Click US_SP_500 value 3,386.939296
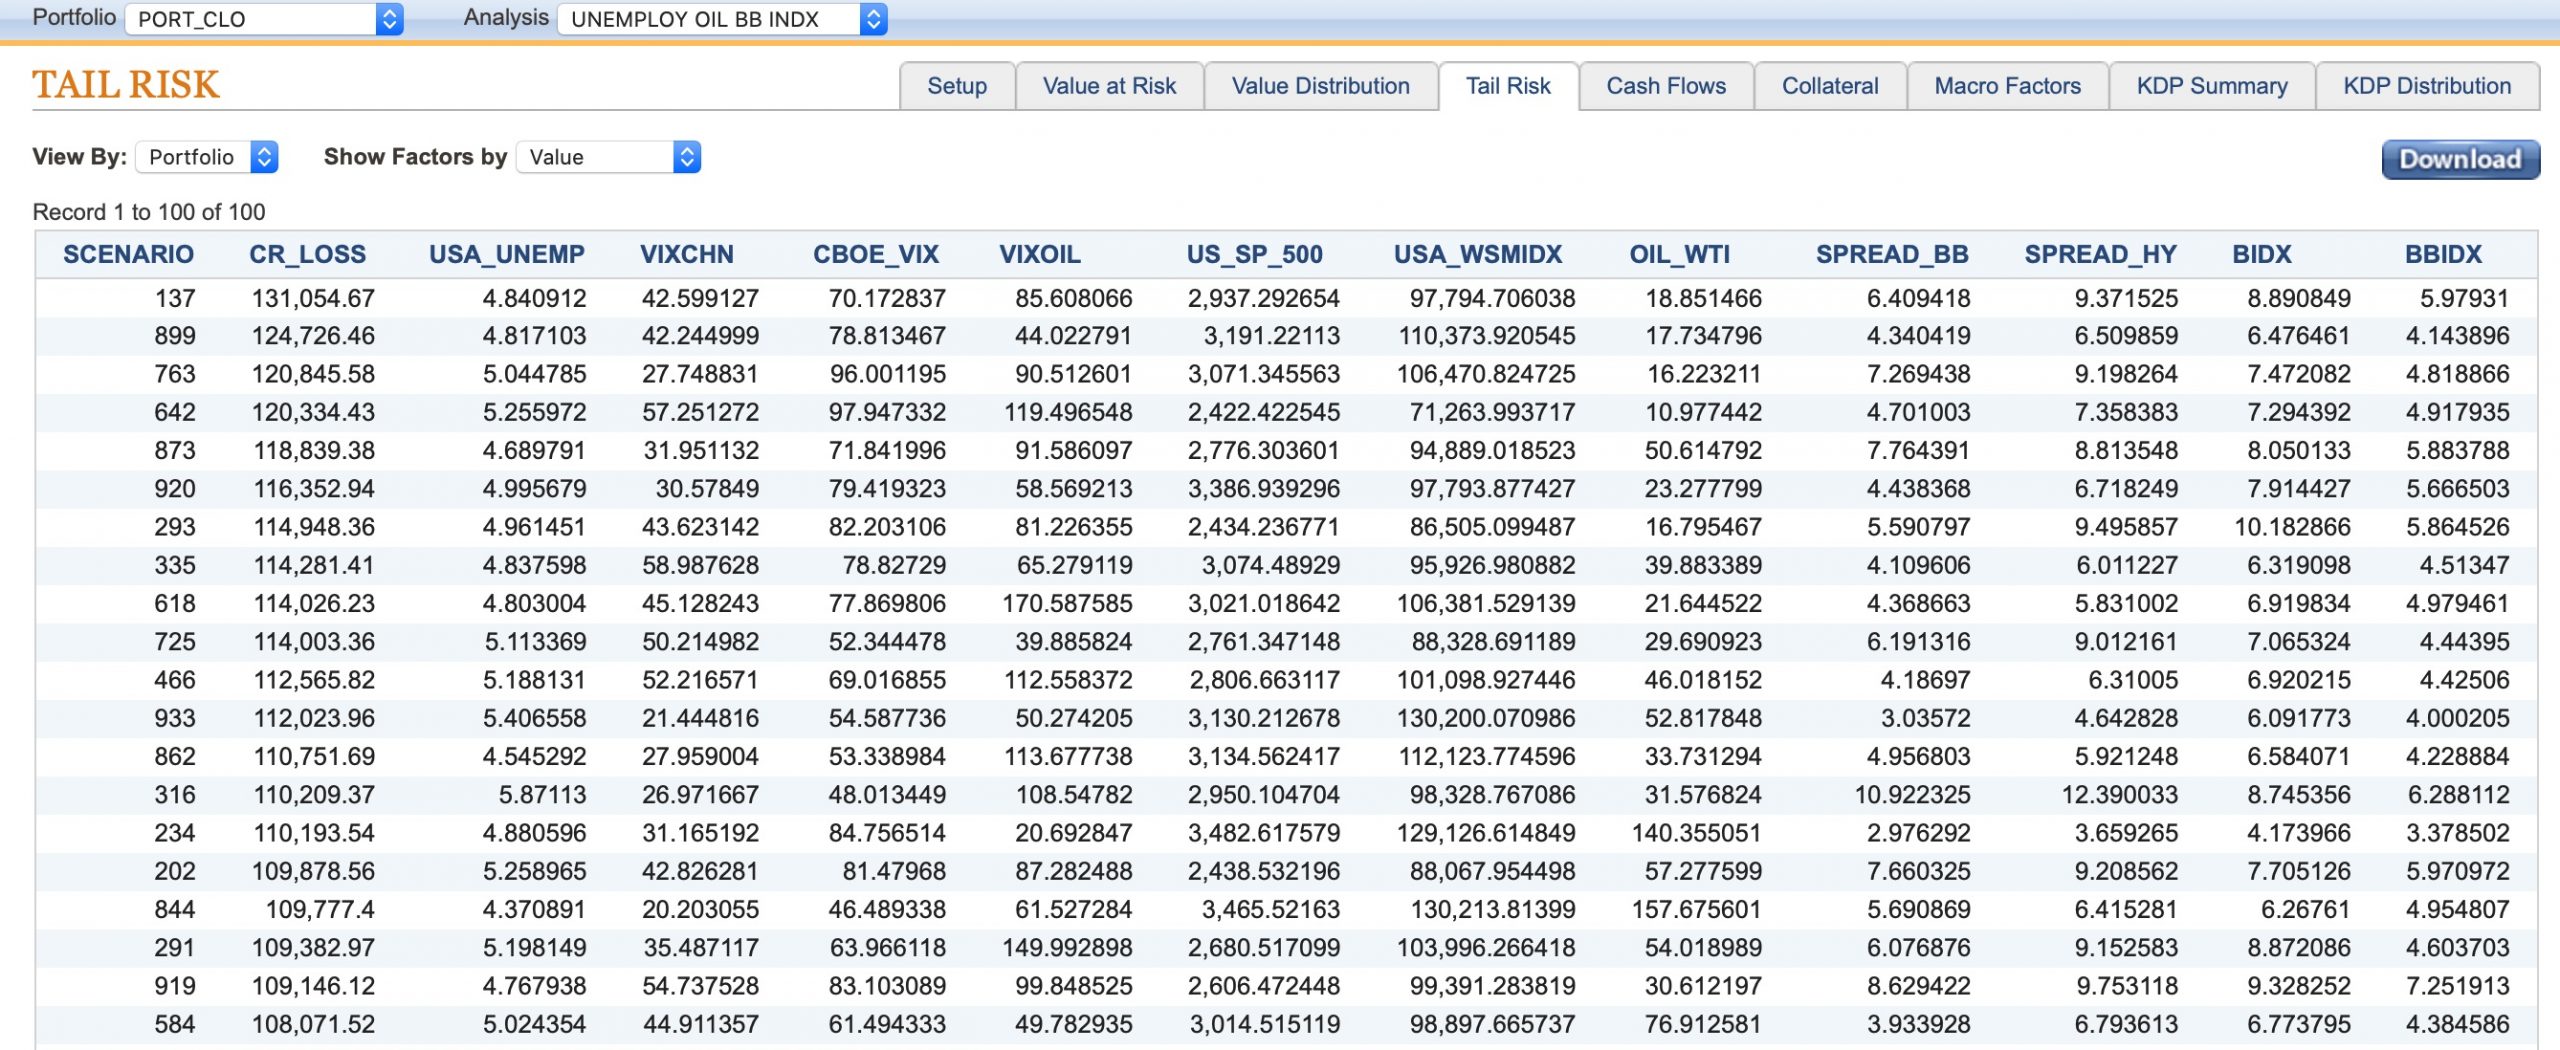The width and height of the screenshot is (2560, 1050). coord(1263,489)
